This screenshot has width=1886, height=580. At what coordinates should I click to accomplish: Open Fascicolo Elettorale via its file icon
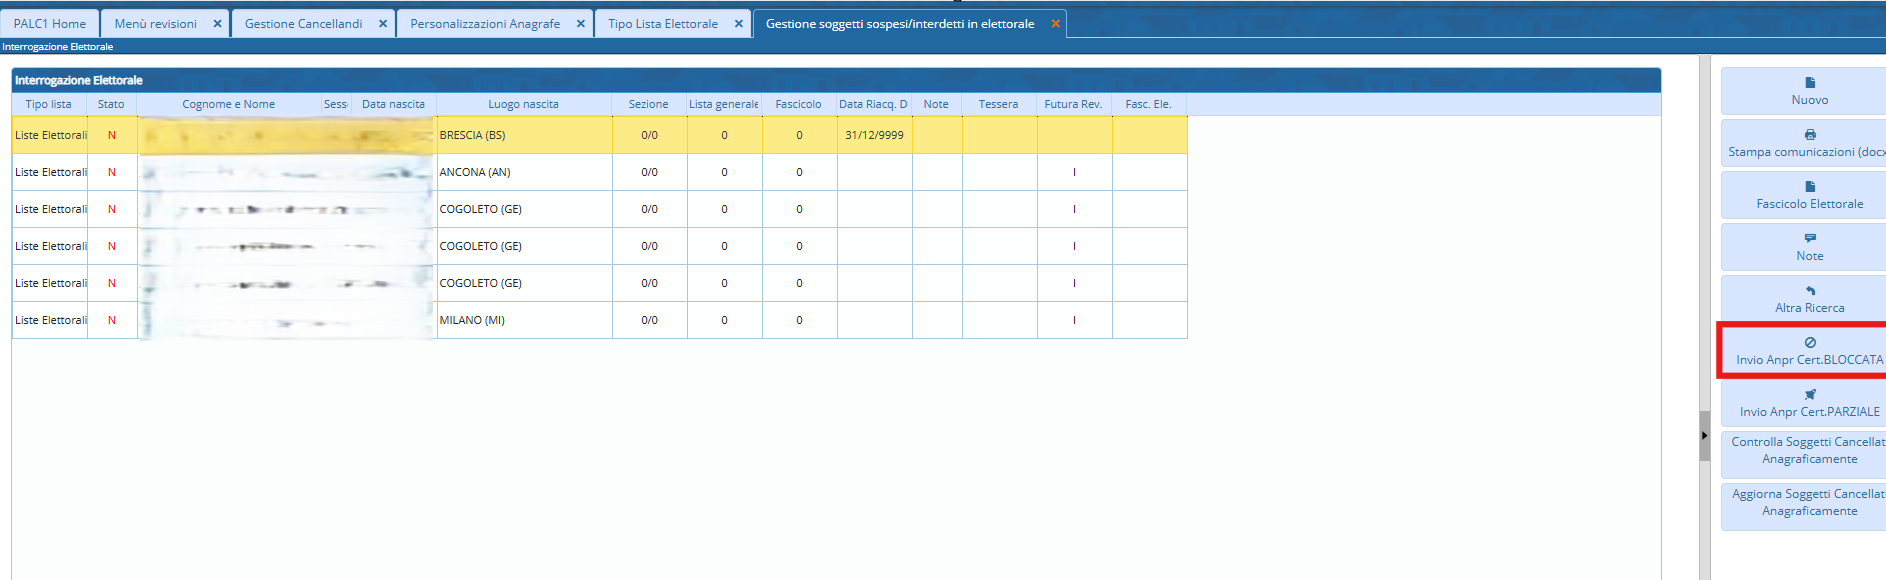point(1809,187)
